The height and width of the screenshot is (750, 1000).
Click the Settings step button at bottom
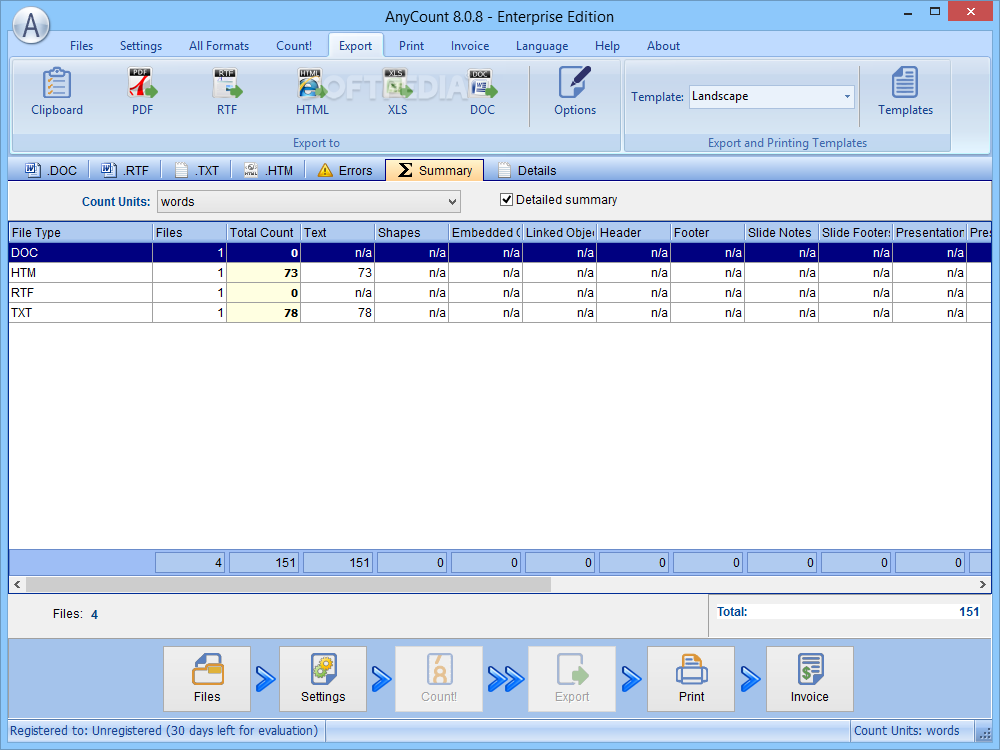coord(323,679)
